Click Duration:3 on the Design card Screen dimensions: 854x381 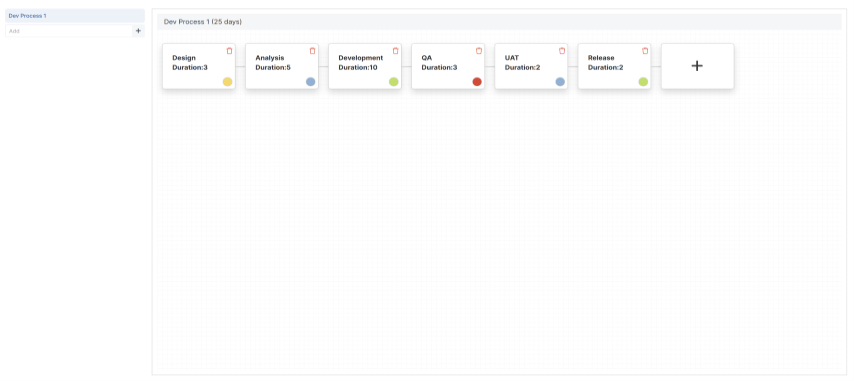[190, 67]
